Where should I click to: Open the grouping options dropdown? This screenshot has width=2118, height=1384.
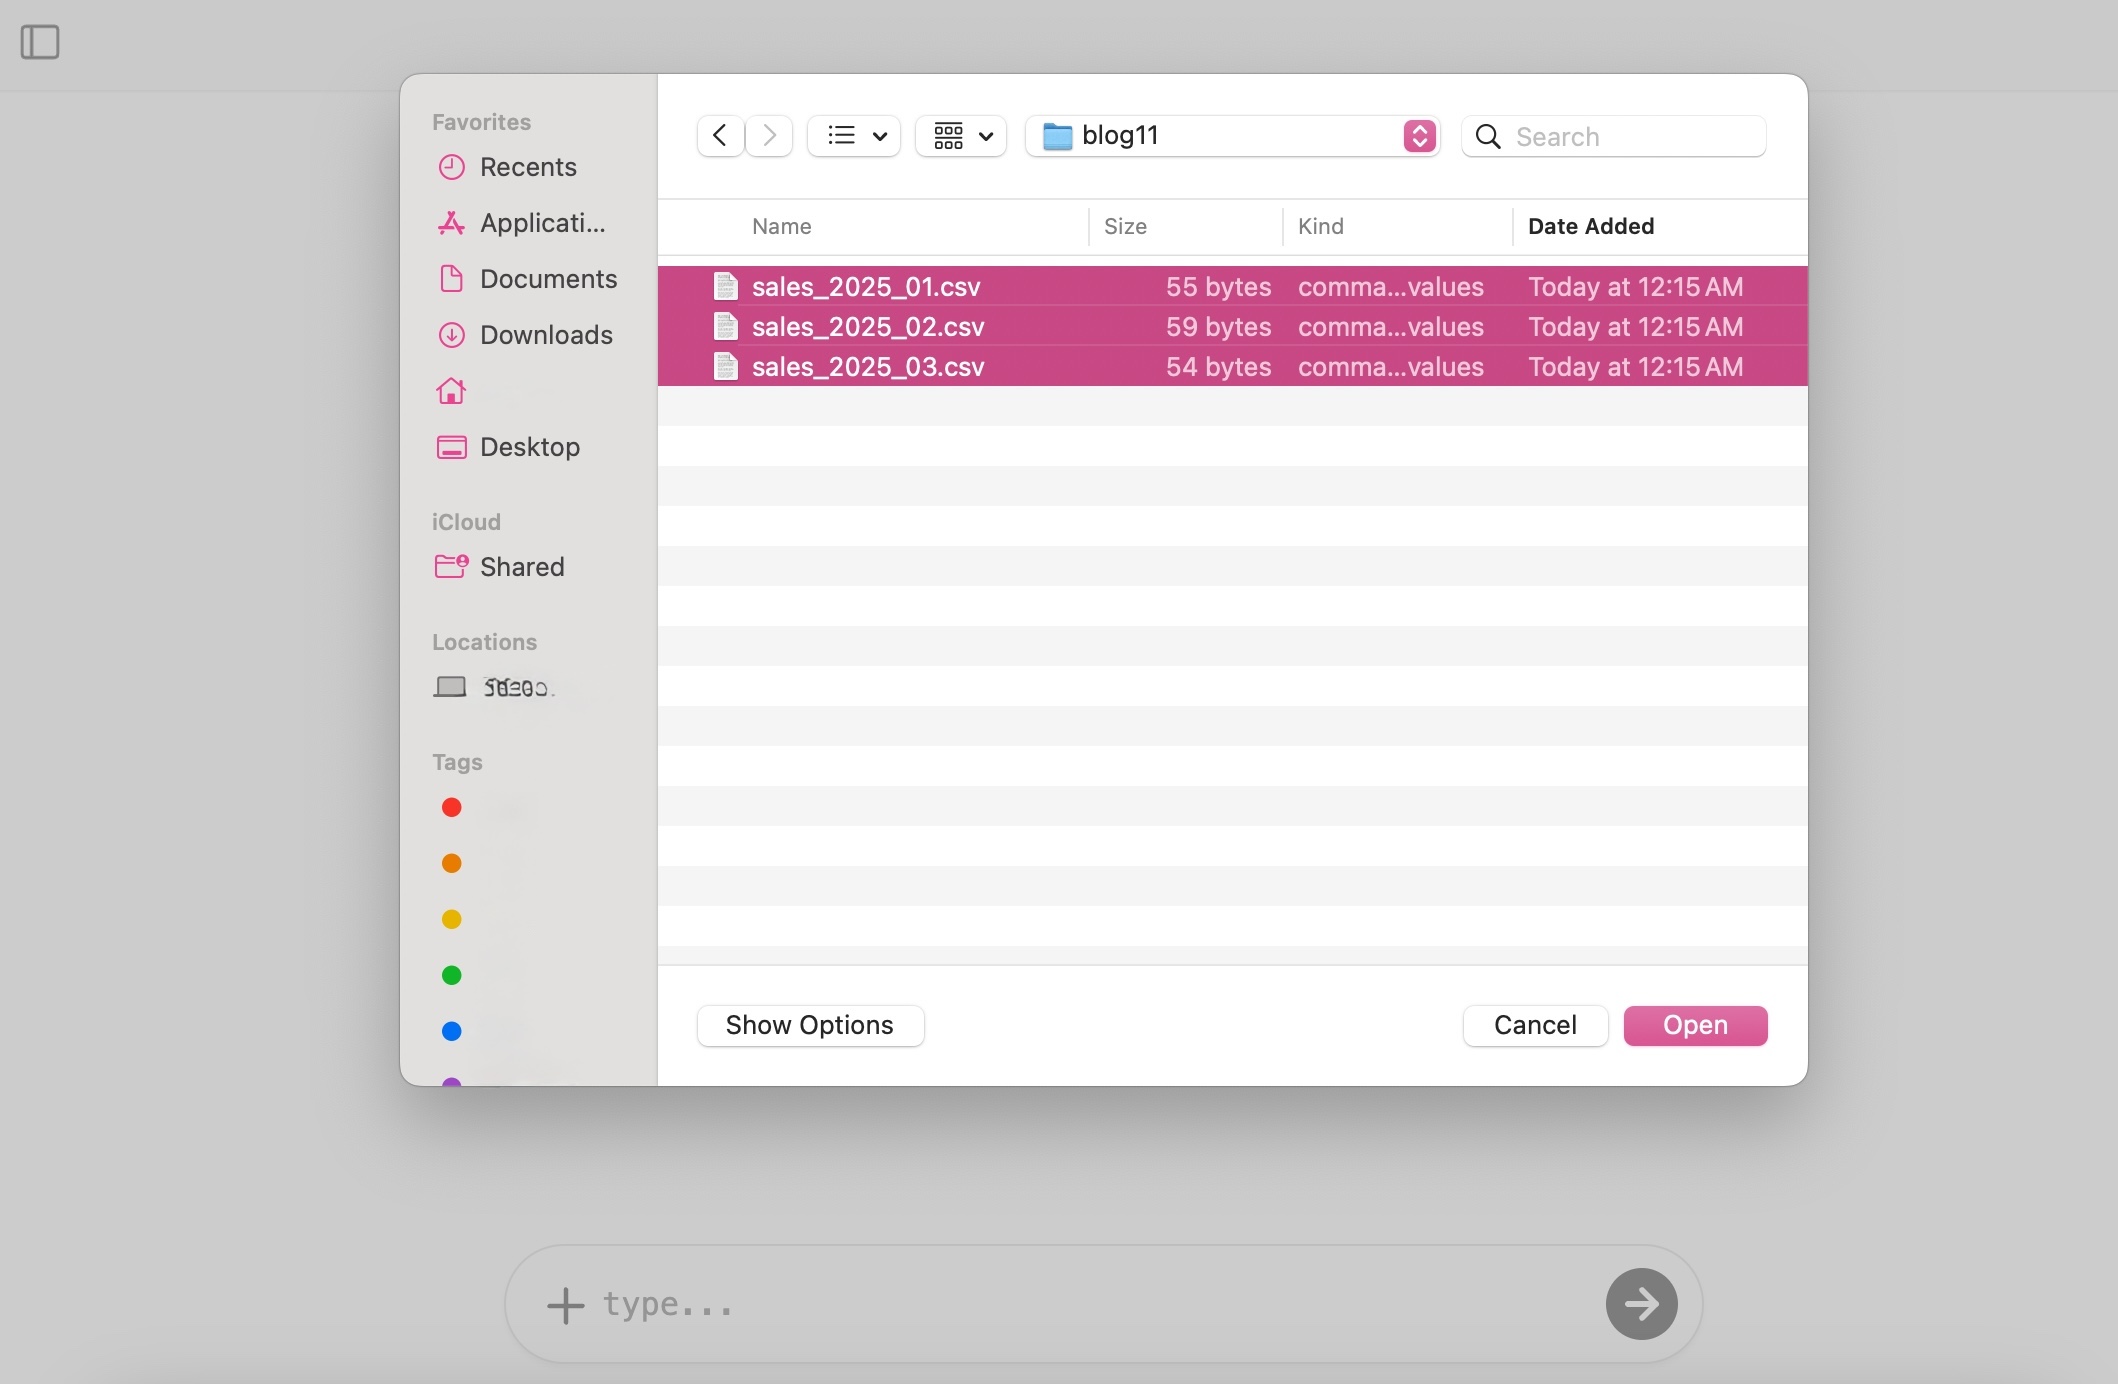[961, 136]
